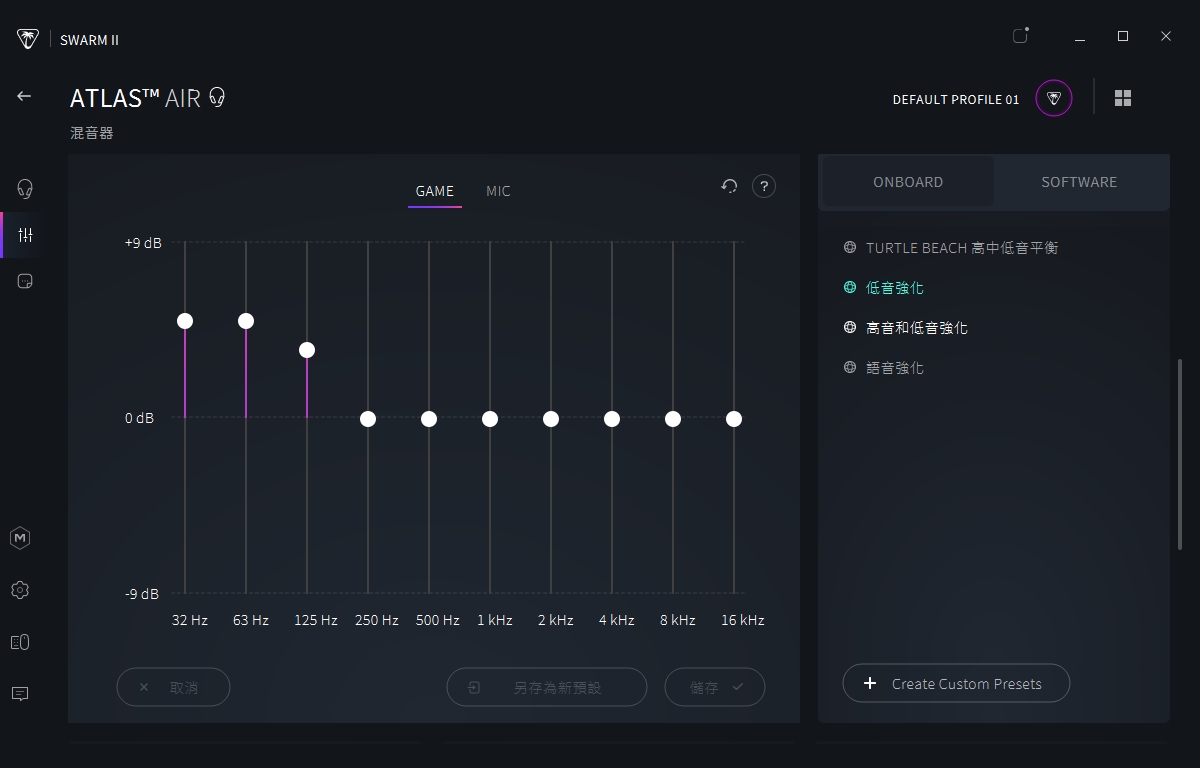Screen dimensions: 1200x768
Task: Click the presets list scrollbar
Action: coord(1180,454)
